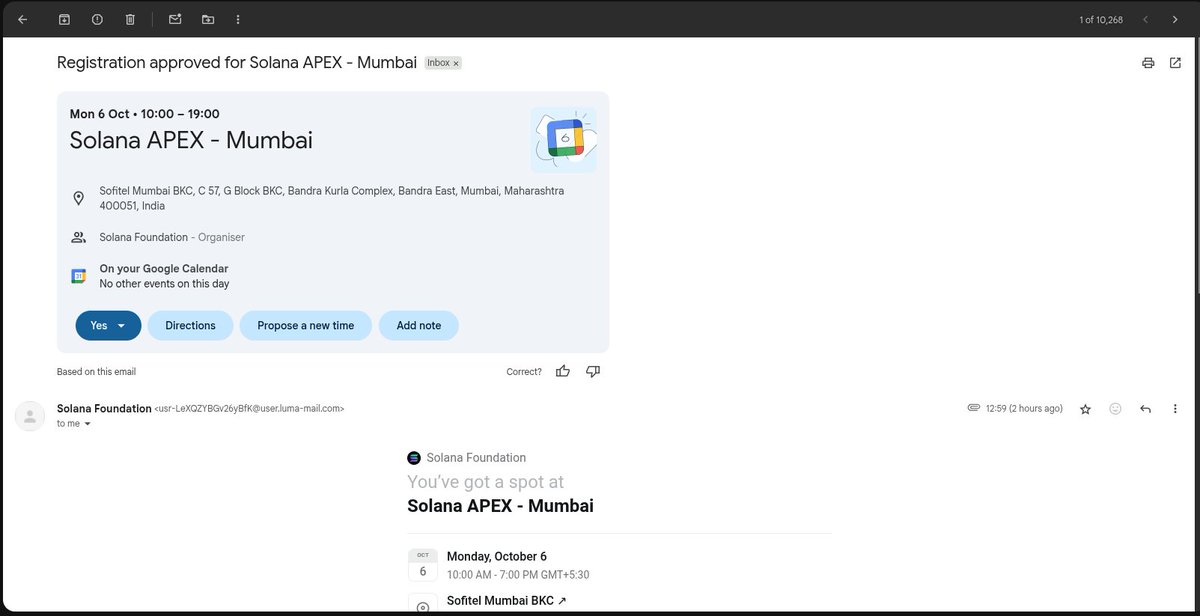1200x616 pixels.
Task: Report email as spam
Action: pos(97,19)
